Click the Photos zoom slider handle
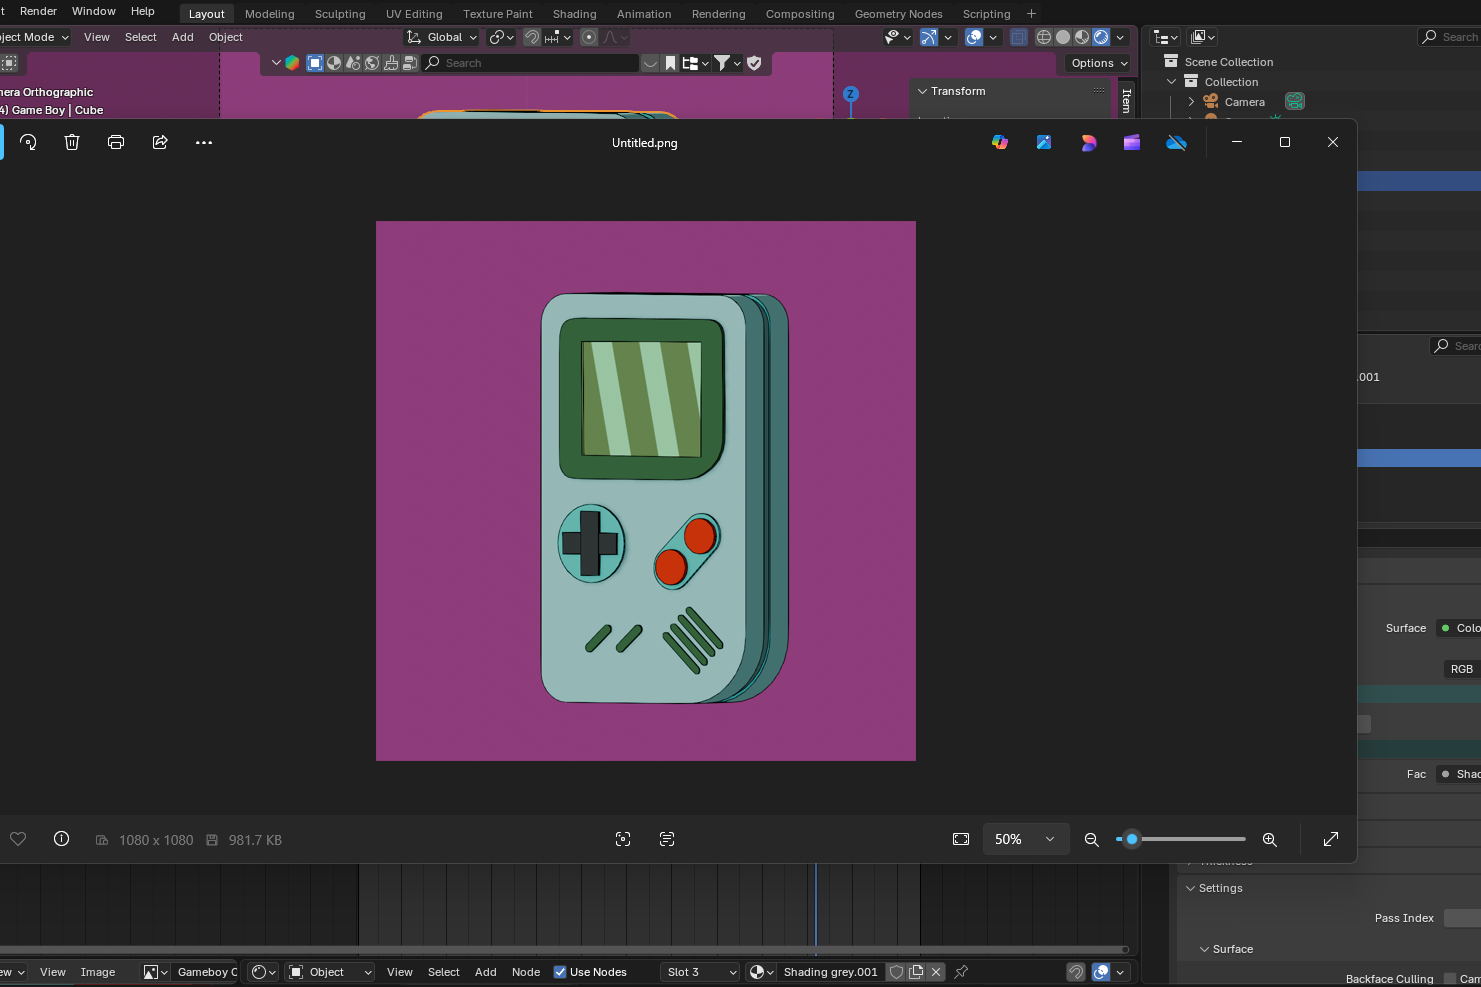The image size is (1481, 987). [1132, 839]
